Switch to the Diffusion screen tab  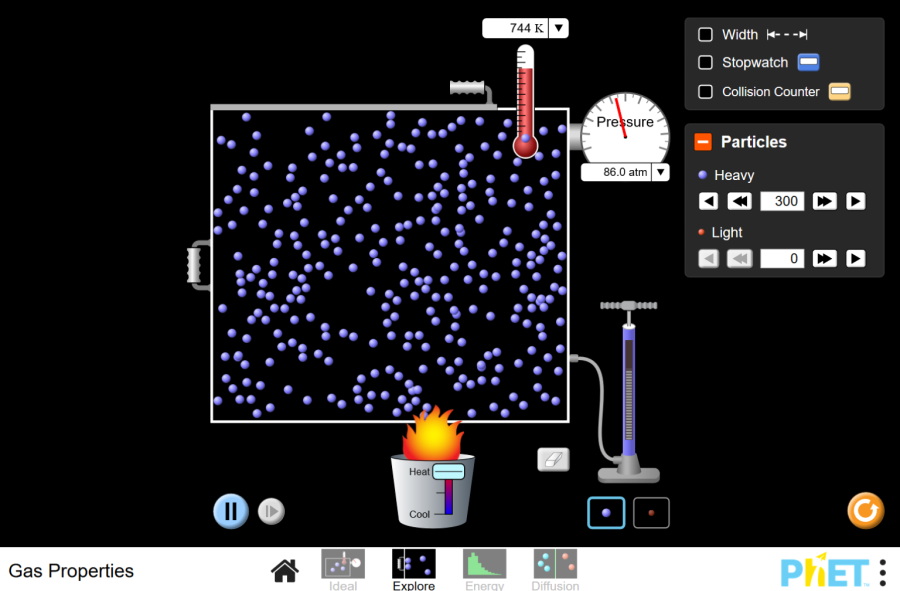pyautogui.click(x=555, y=570)
